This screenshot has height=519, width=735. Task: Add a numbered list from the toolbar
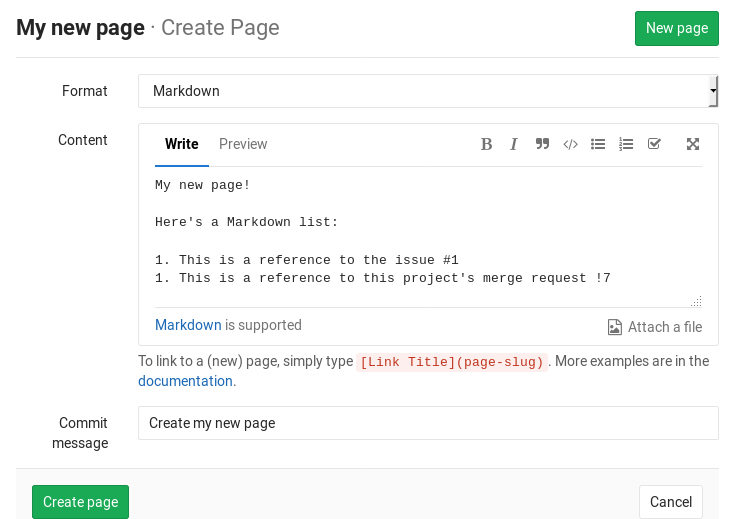pyautogui.click(x=626, y=144)
